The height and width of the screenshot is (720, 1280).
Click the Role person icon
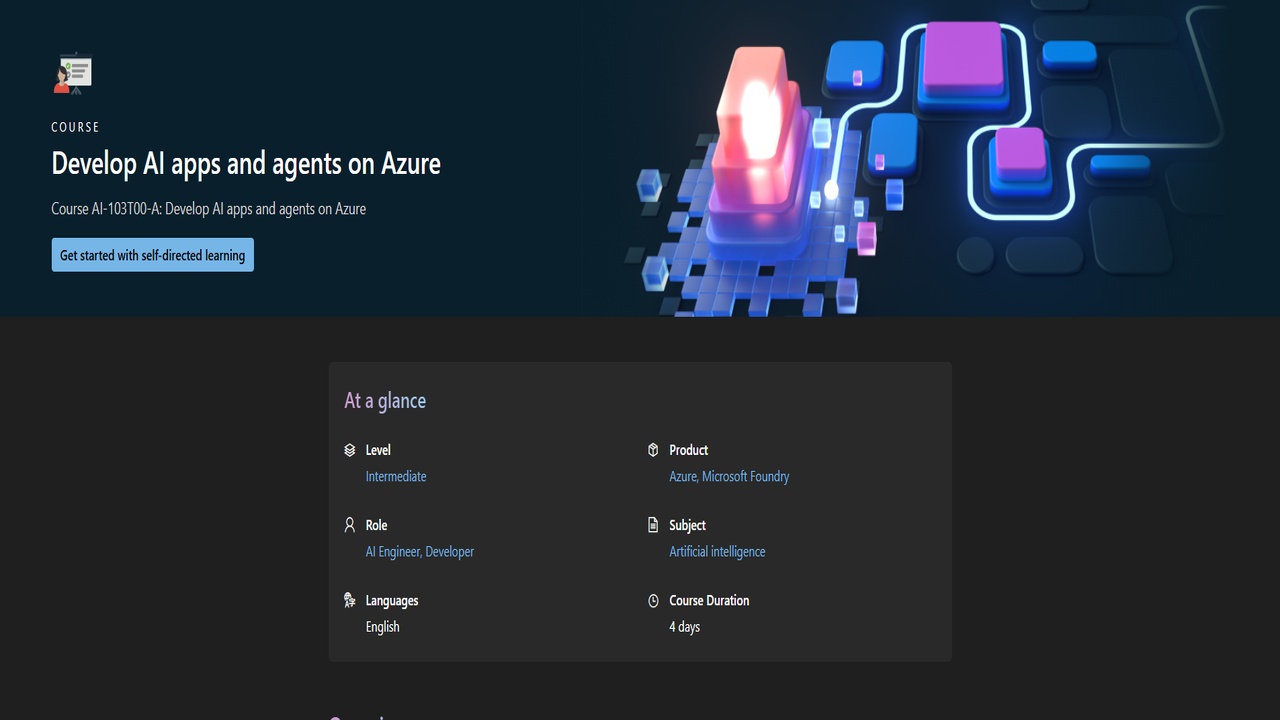coord(349,525)
